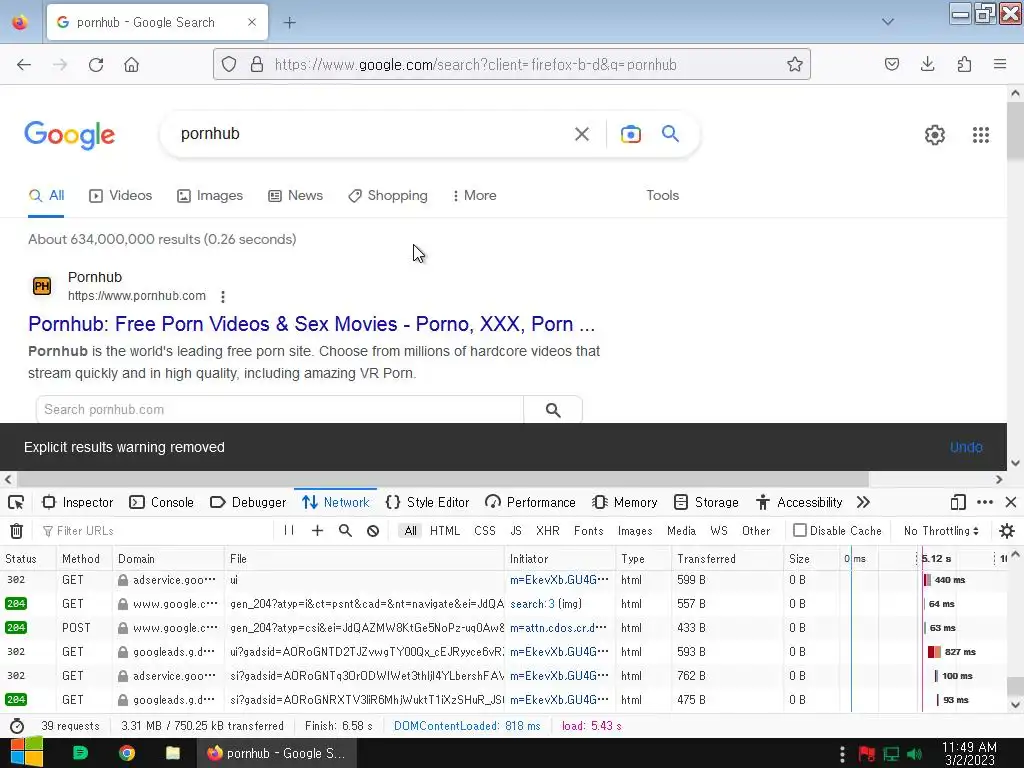The height and width of the screenshot is (768, 1024).
Task: Click the Filter URLs input field
Action: (157, 531)
